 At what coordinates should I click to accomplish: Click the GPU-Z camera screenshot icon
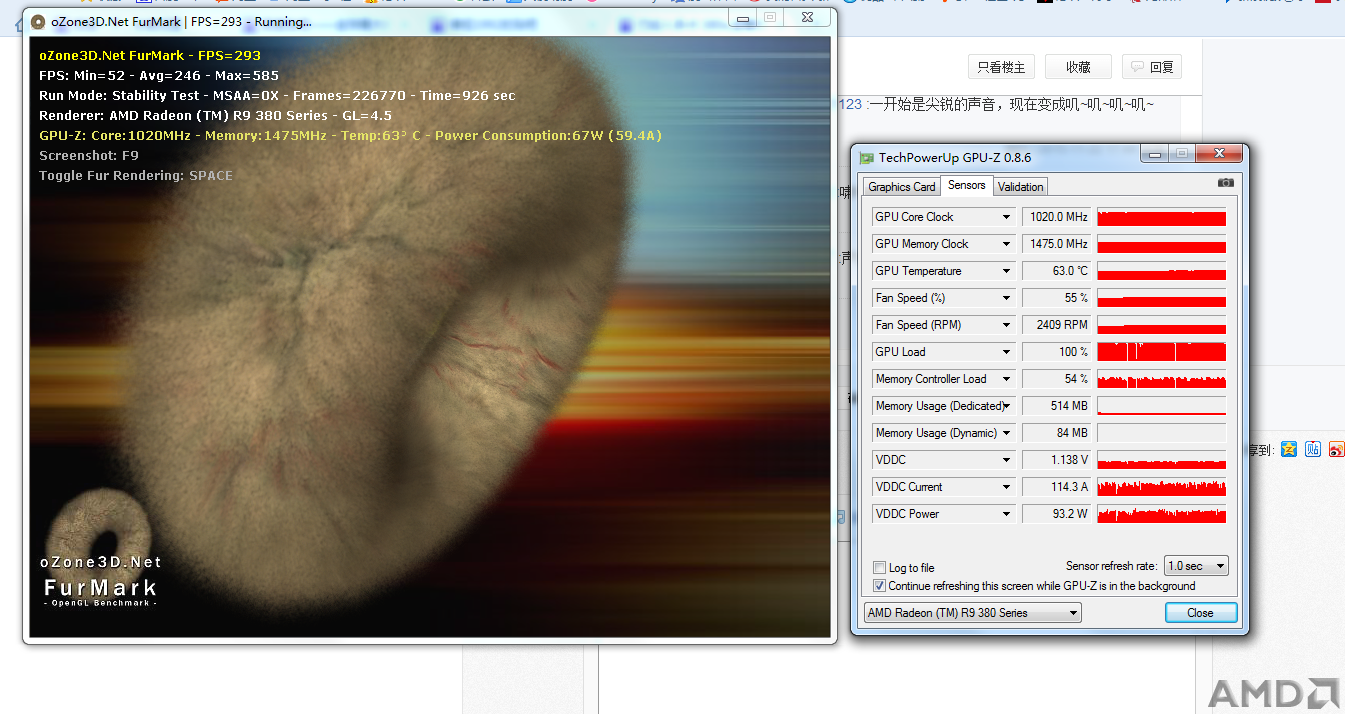[1225, 183]
